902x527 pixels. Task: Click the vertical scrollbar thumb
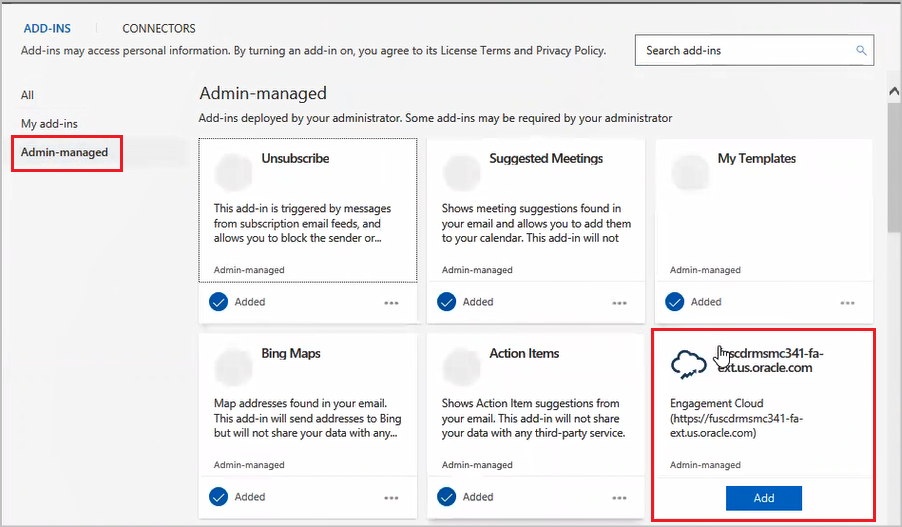894,167
